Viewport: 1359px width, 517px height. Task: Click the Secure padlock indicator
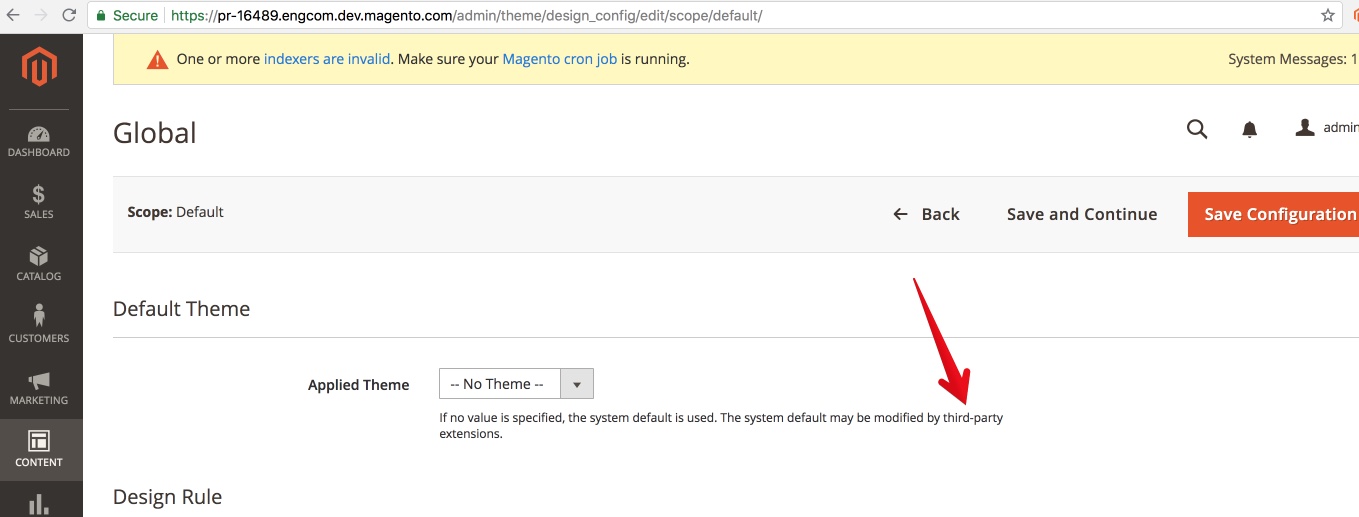[127, 16]
